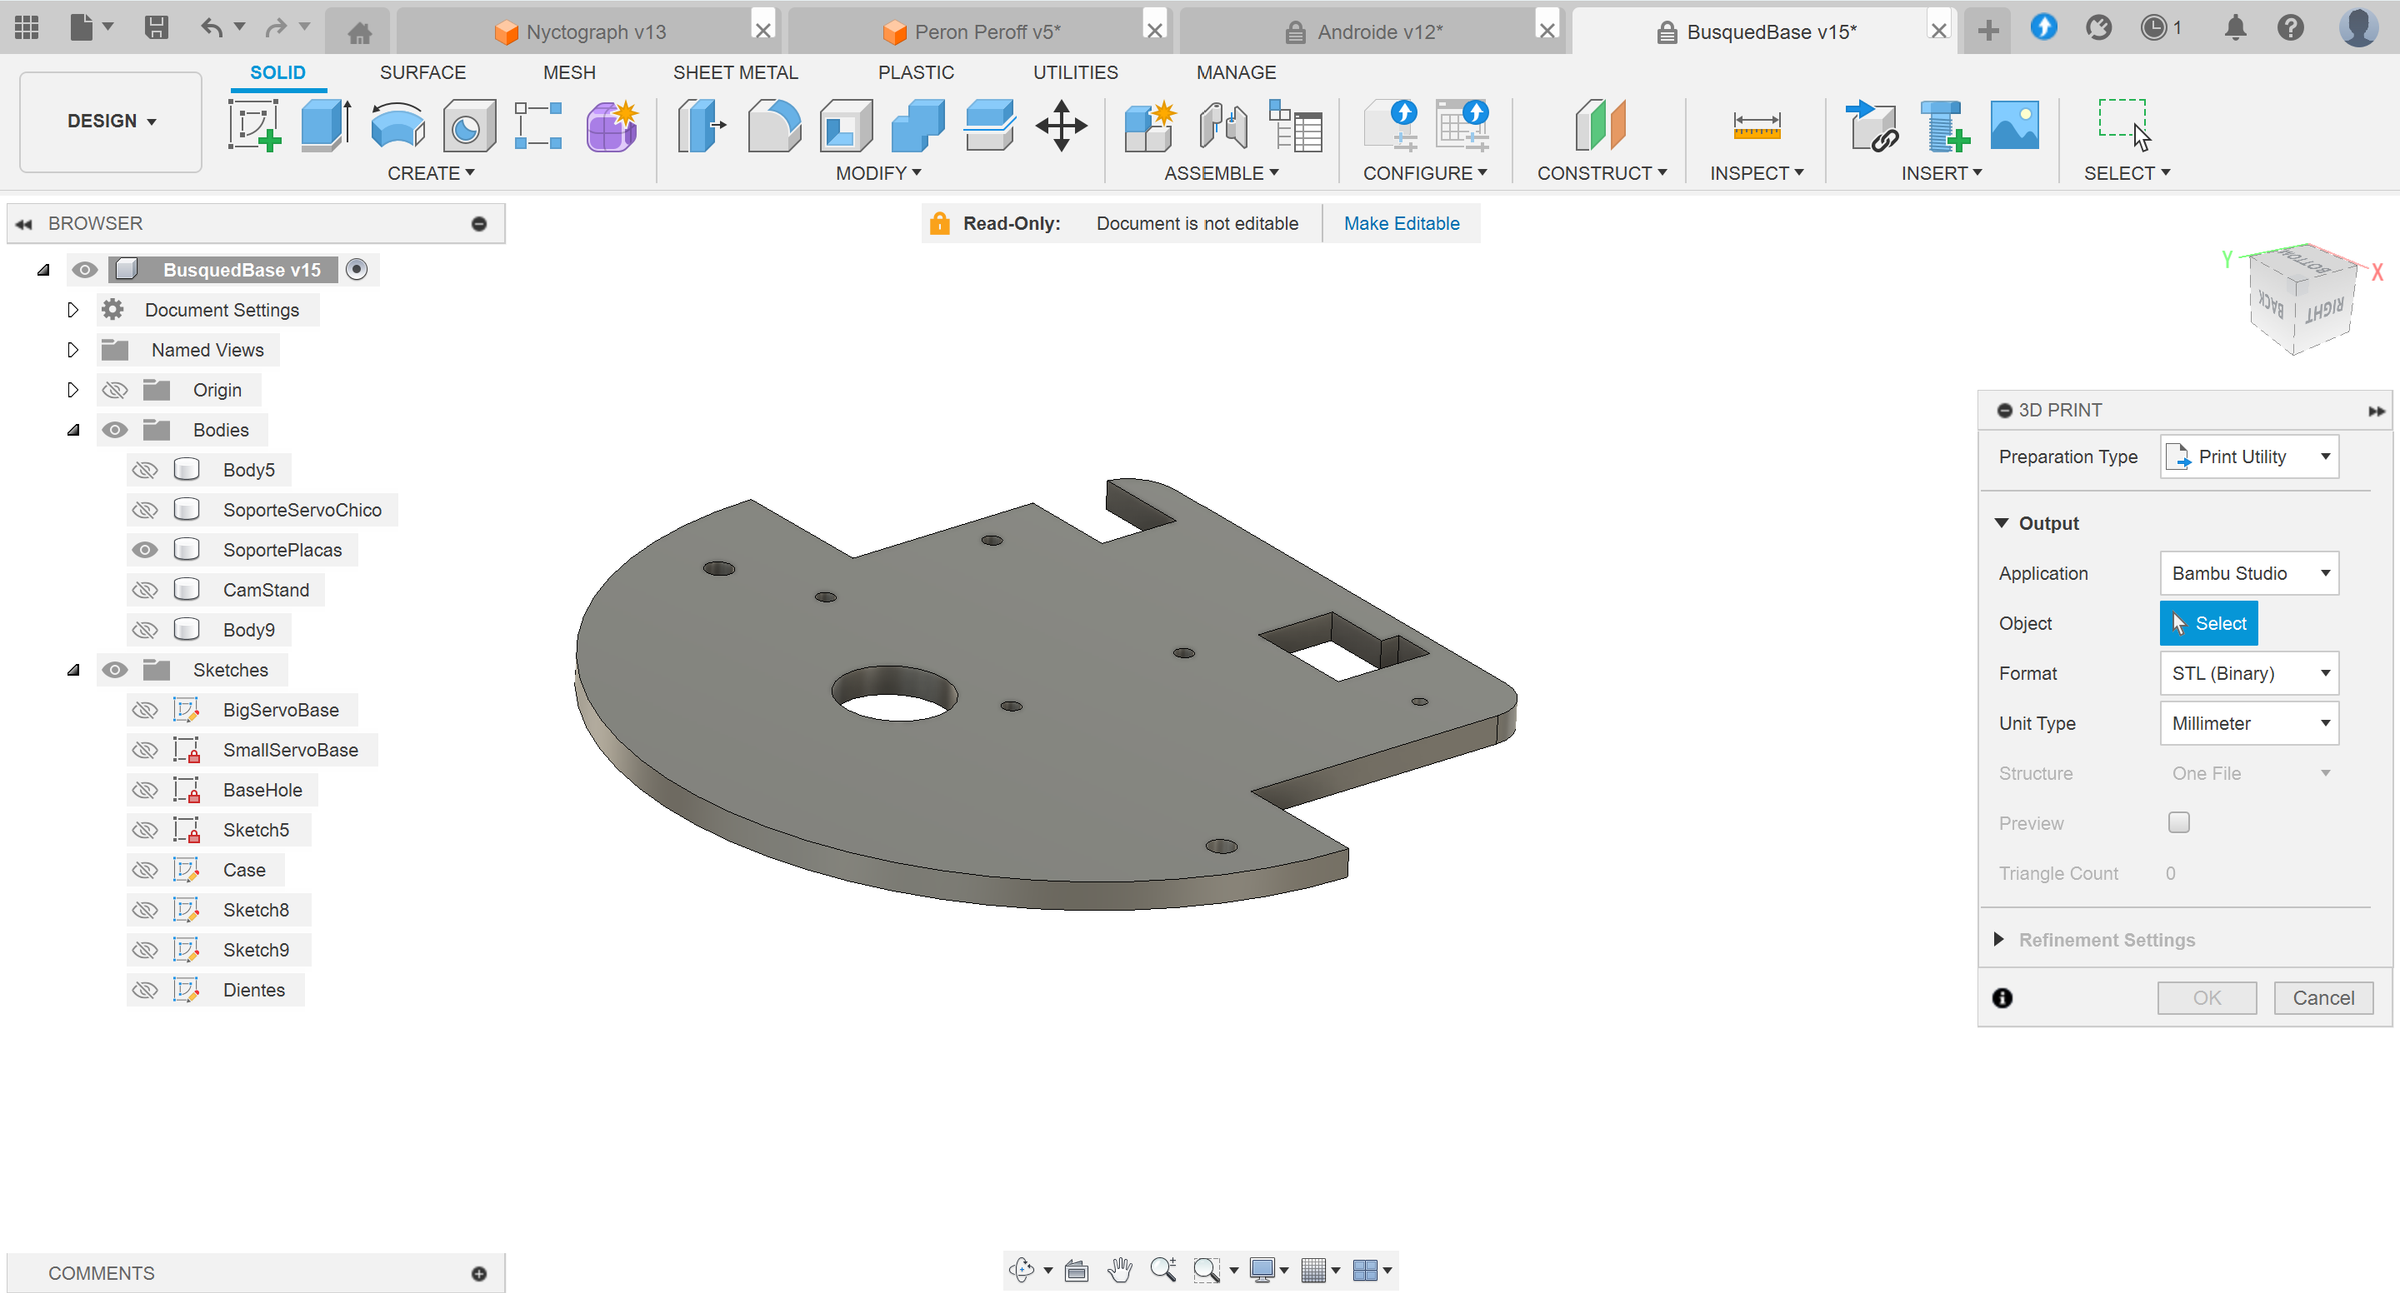The image size is (2400, 1293).
Task: Expand the Named Views node
Action: [x=72, y=350]
